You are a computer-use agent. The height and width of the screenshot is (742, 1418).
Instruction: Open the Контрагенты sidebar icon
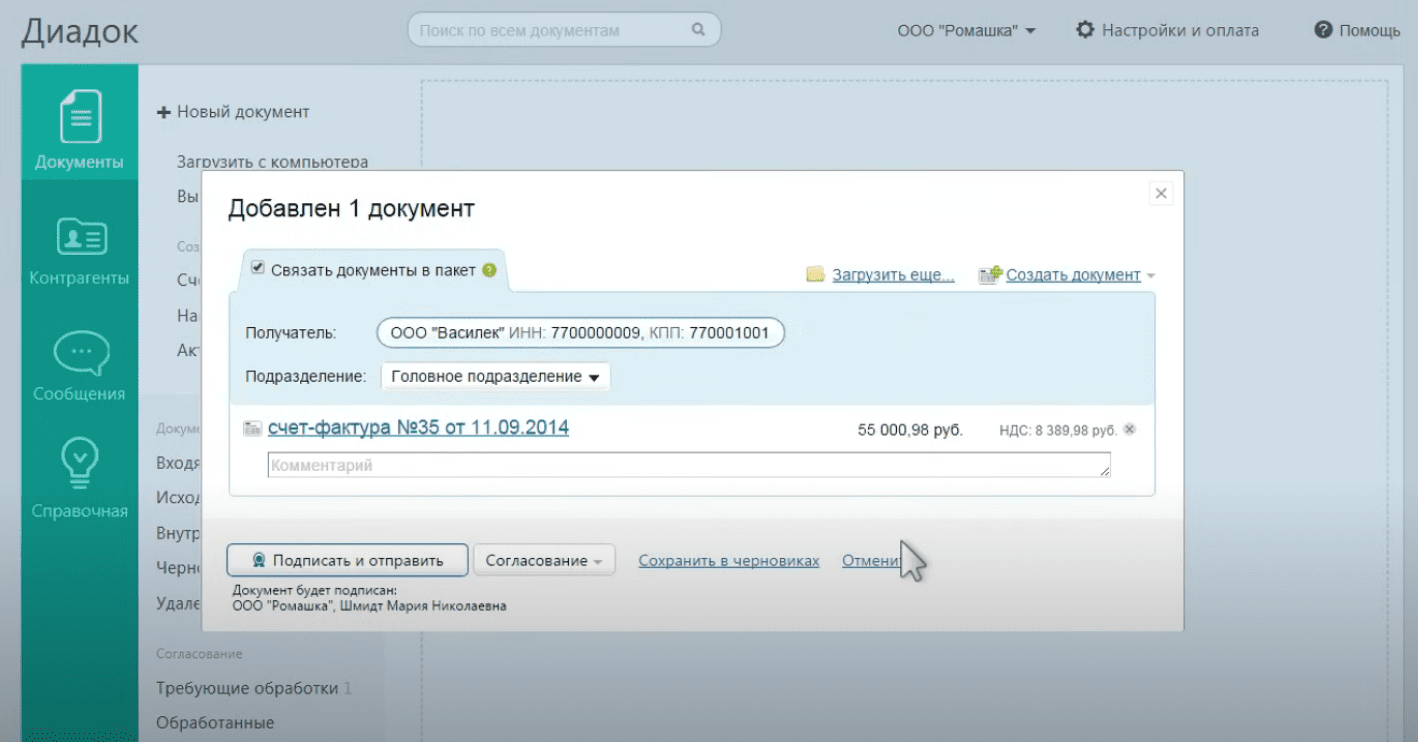(81, 236)
